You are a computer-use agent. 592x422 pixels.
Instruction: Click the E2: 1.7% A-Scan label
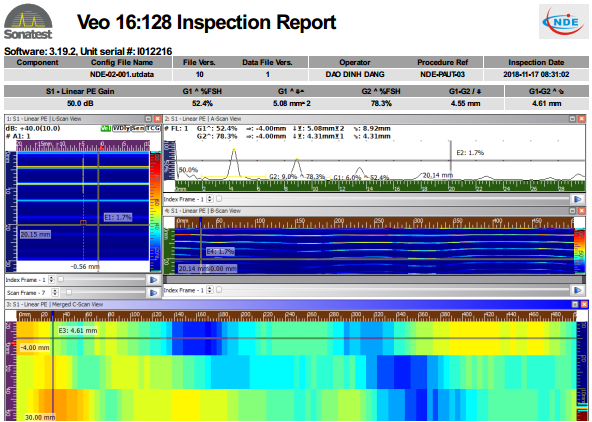coord(470,152)
